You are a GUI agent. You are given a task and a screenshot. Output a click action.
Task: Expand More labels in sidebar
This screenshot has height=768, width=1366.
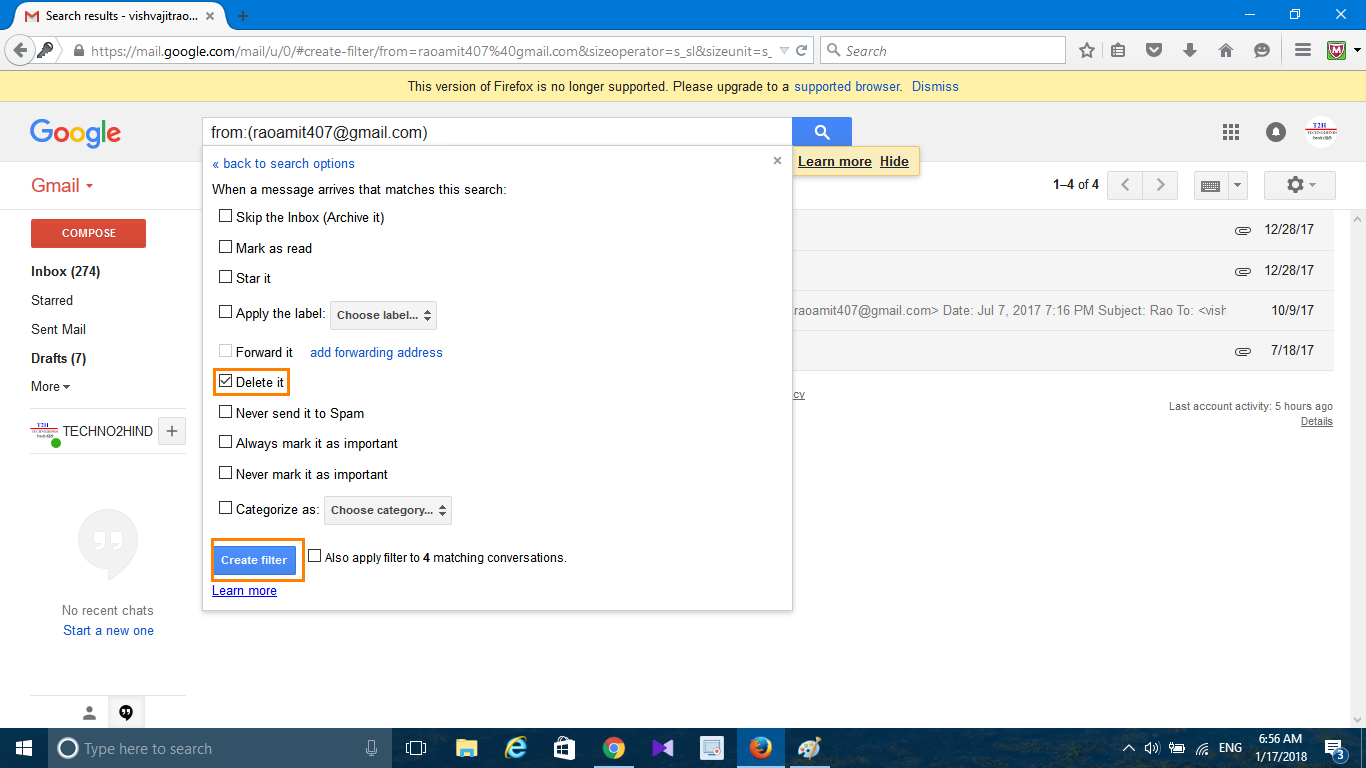(x=50, y=386)
